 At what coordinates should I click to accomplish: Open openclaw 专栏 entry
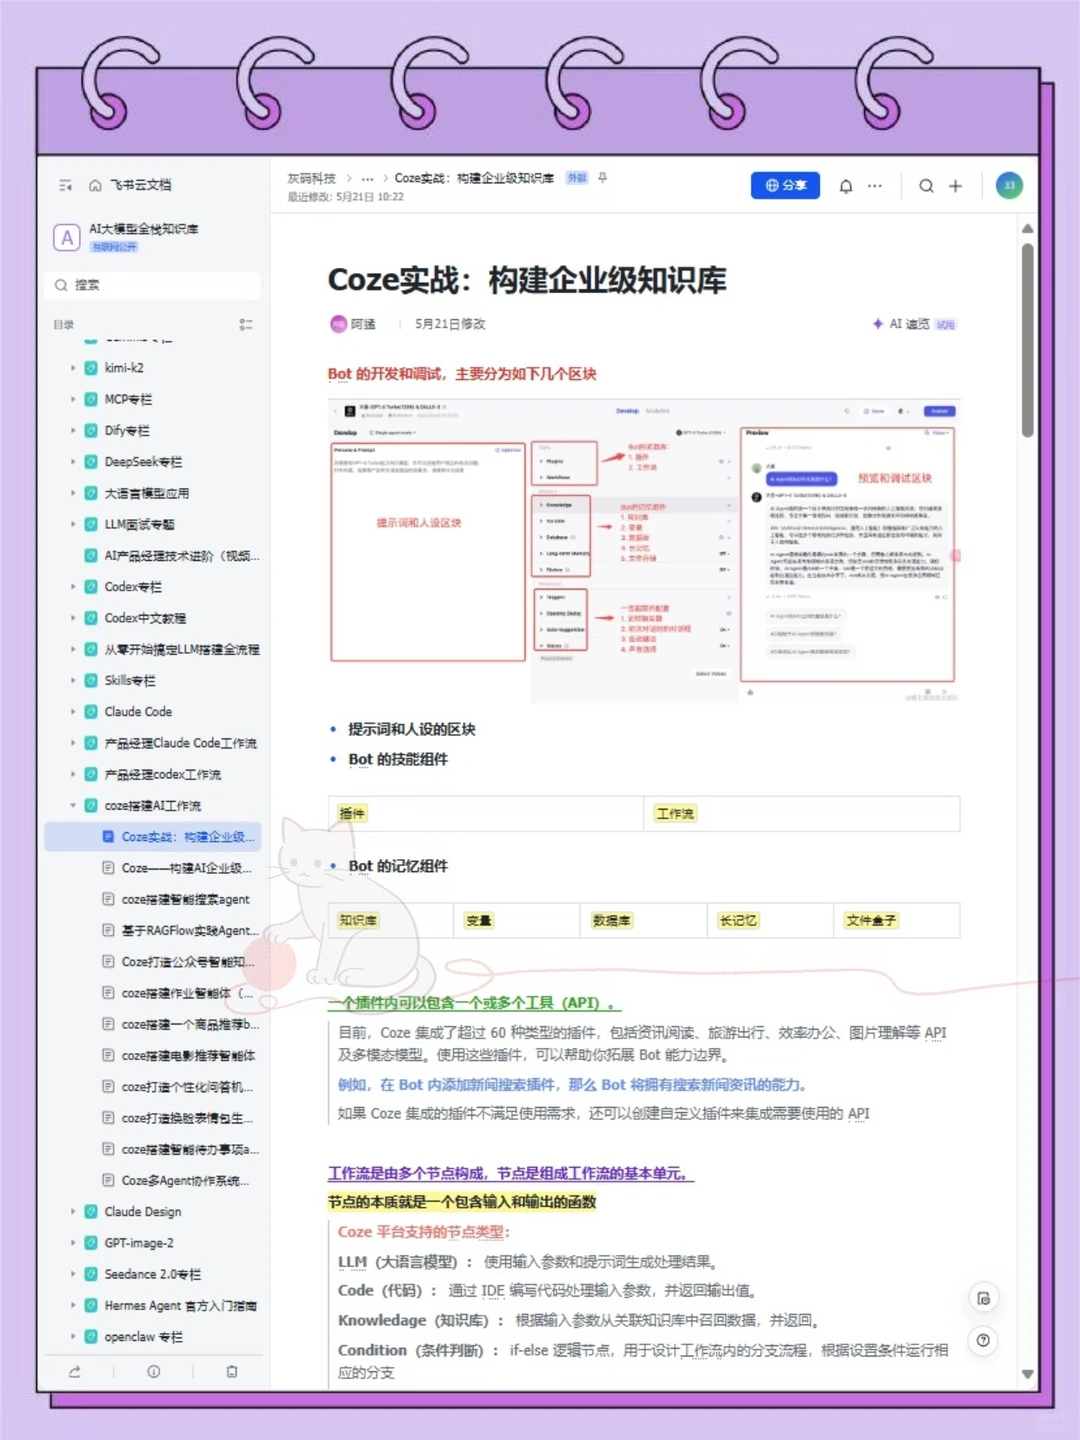144,1337
